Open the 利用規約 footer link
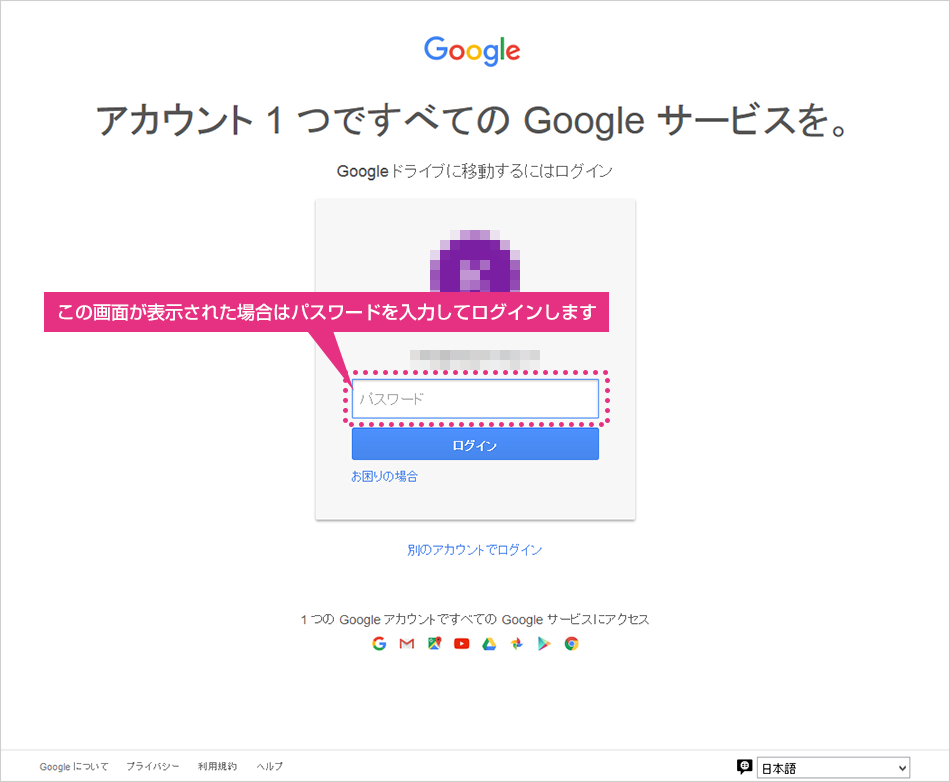 coord(218,766)
